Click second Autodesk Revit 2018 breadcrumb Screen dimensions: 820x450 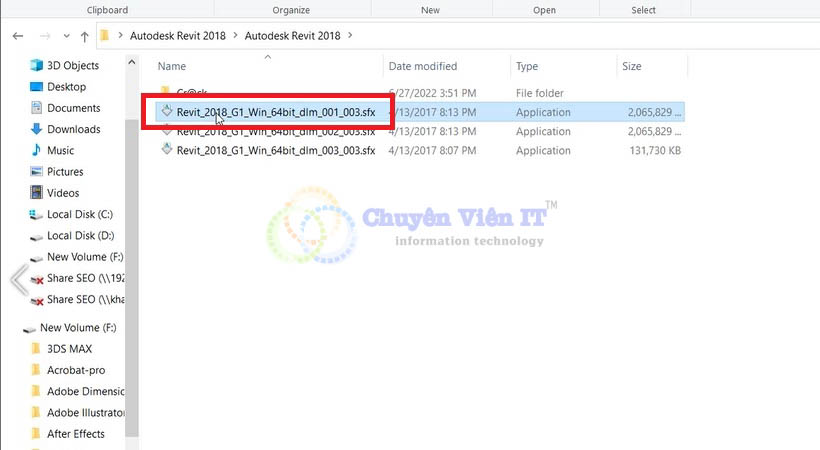[292, 36]
